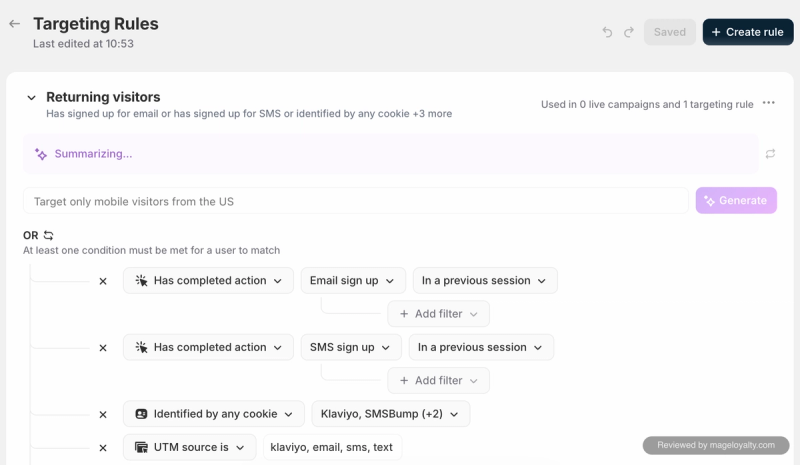Click the Summarizing status text

tap(93, 154)
